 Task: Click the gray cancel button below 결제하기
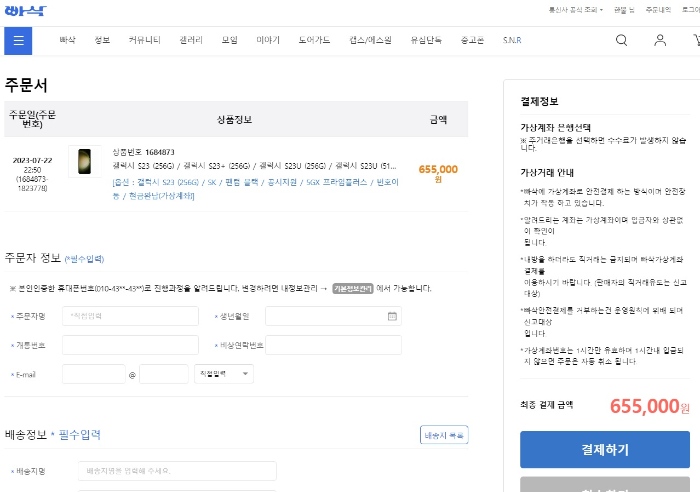pos(604,484)
